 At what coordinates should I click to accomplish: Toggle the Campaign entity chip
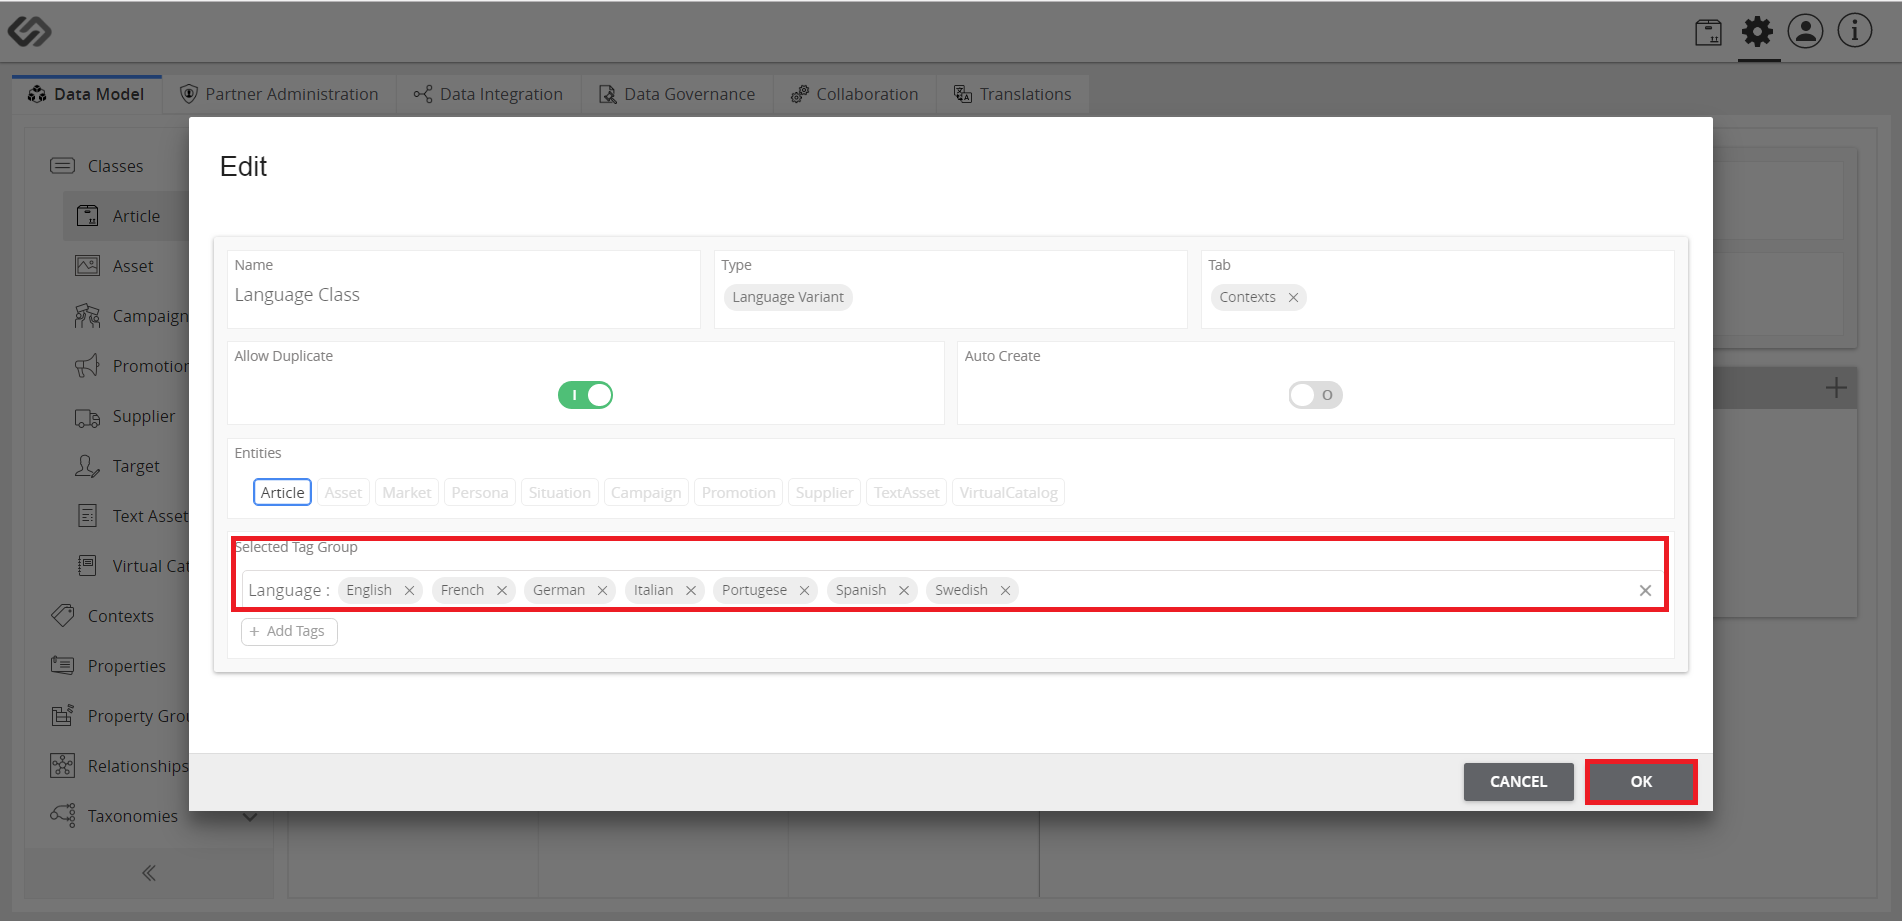point(646,492)
